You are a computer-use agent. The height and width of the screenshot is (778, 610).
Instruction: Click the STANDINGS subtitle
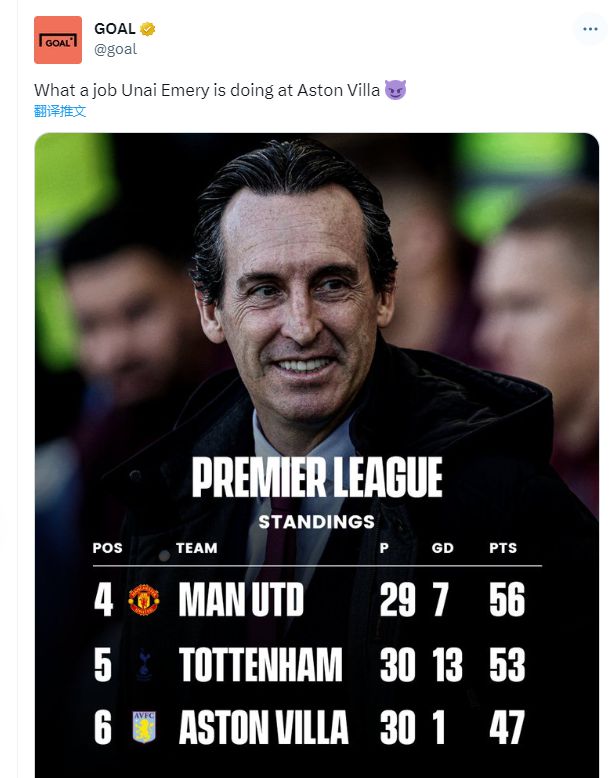[316, 521]
